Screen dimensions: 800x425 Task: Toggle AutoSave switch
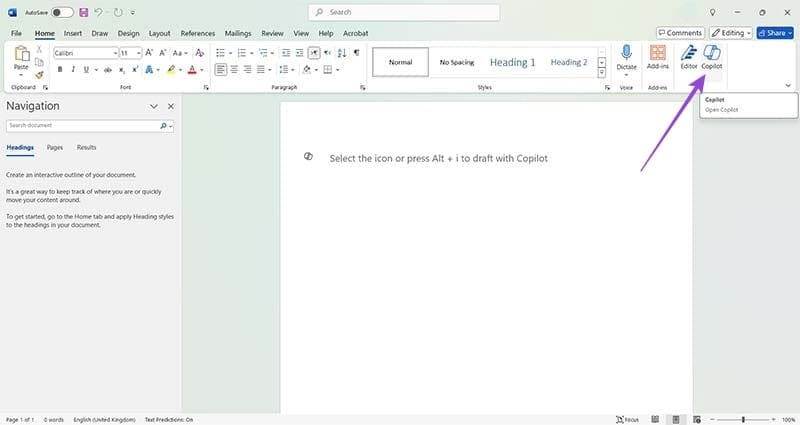pyautogui.click(x=62, y=12)
